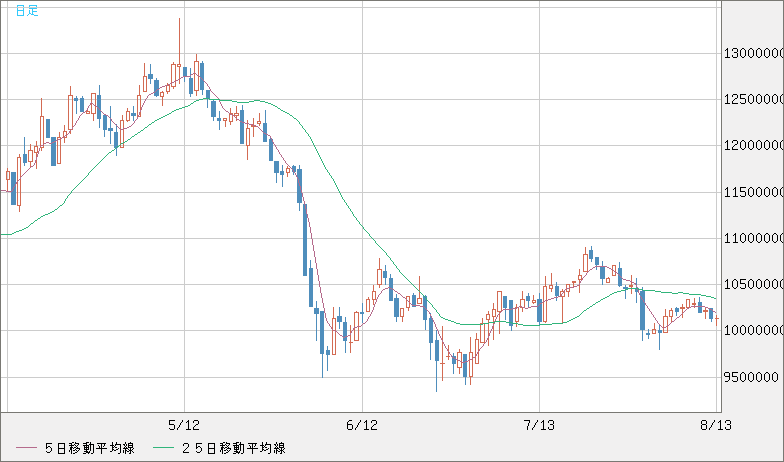784x462 pixels.
Task: Select the 7/13 date label
Action: [539, 426]
